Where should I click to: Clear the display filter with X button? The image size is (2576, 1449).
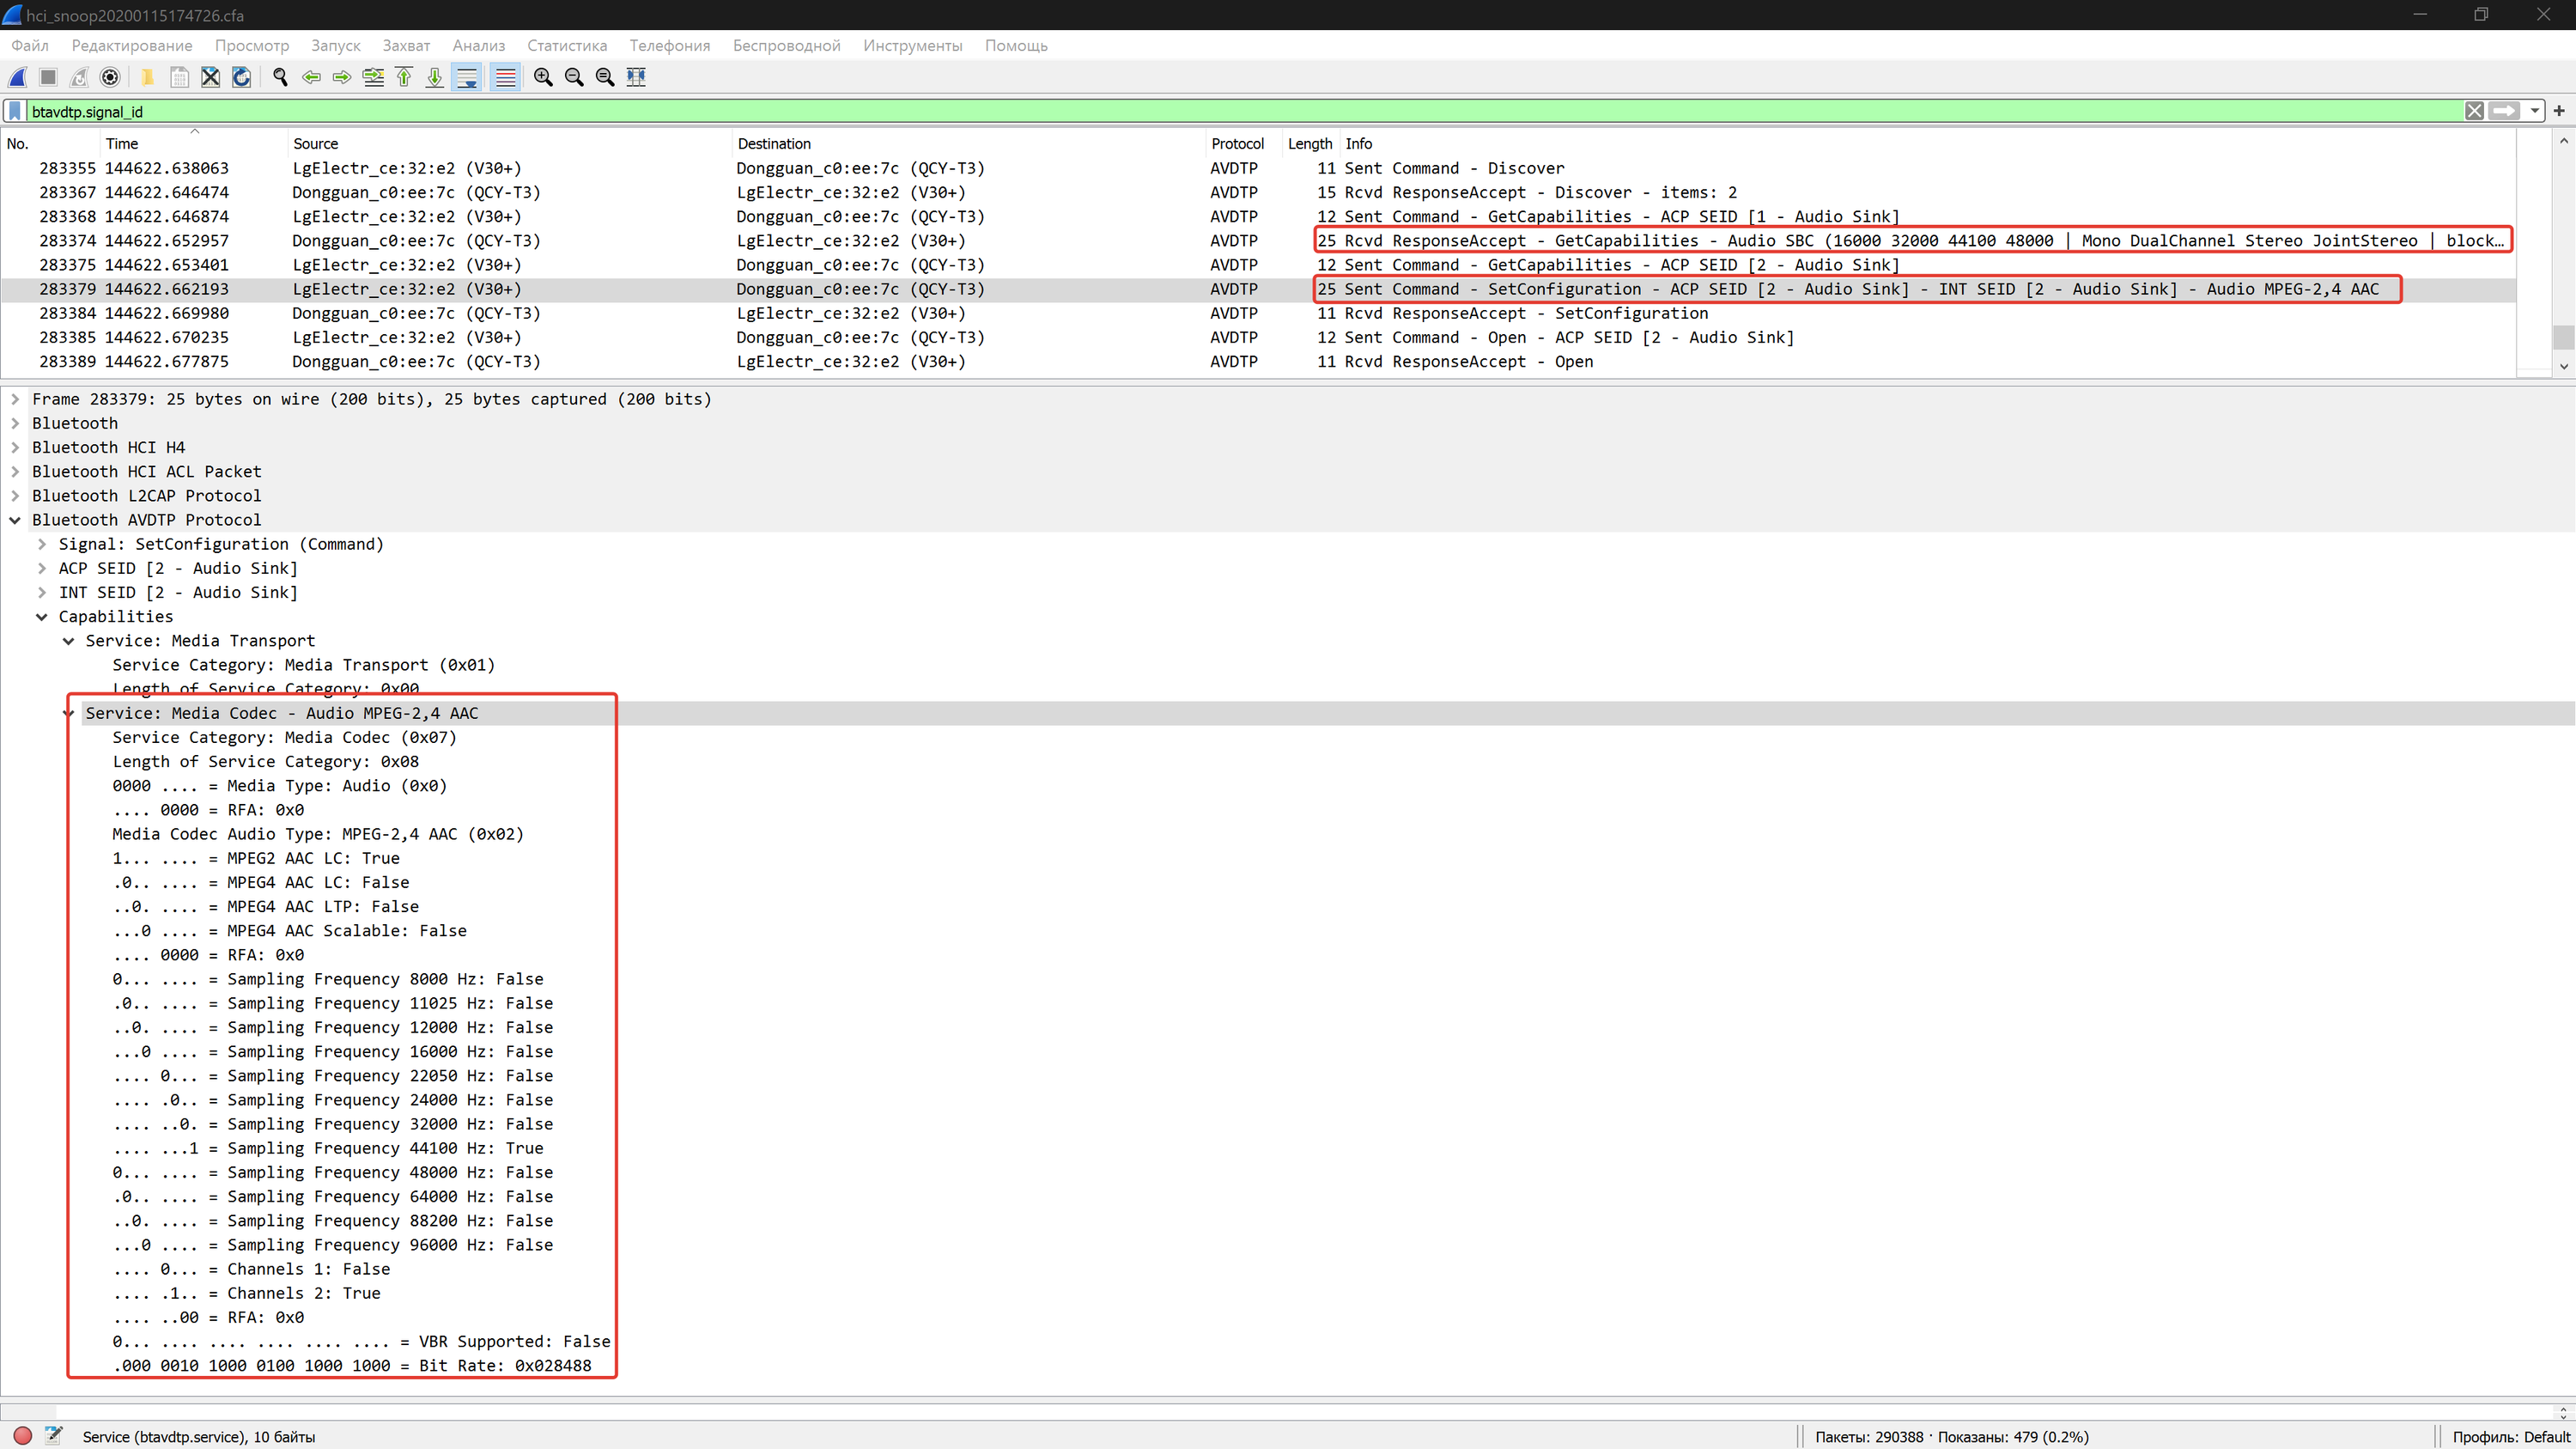[x=2474, y=111]
